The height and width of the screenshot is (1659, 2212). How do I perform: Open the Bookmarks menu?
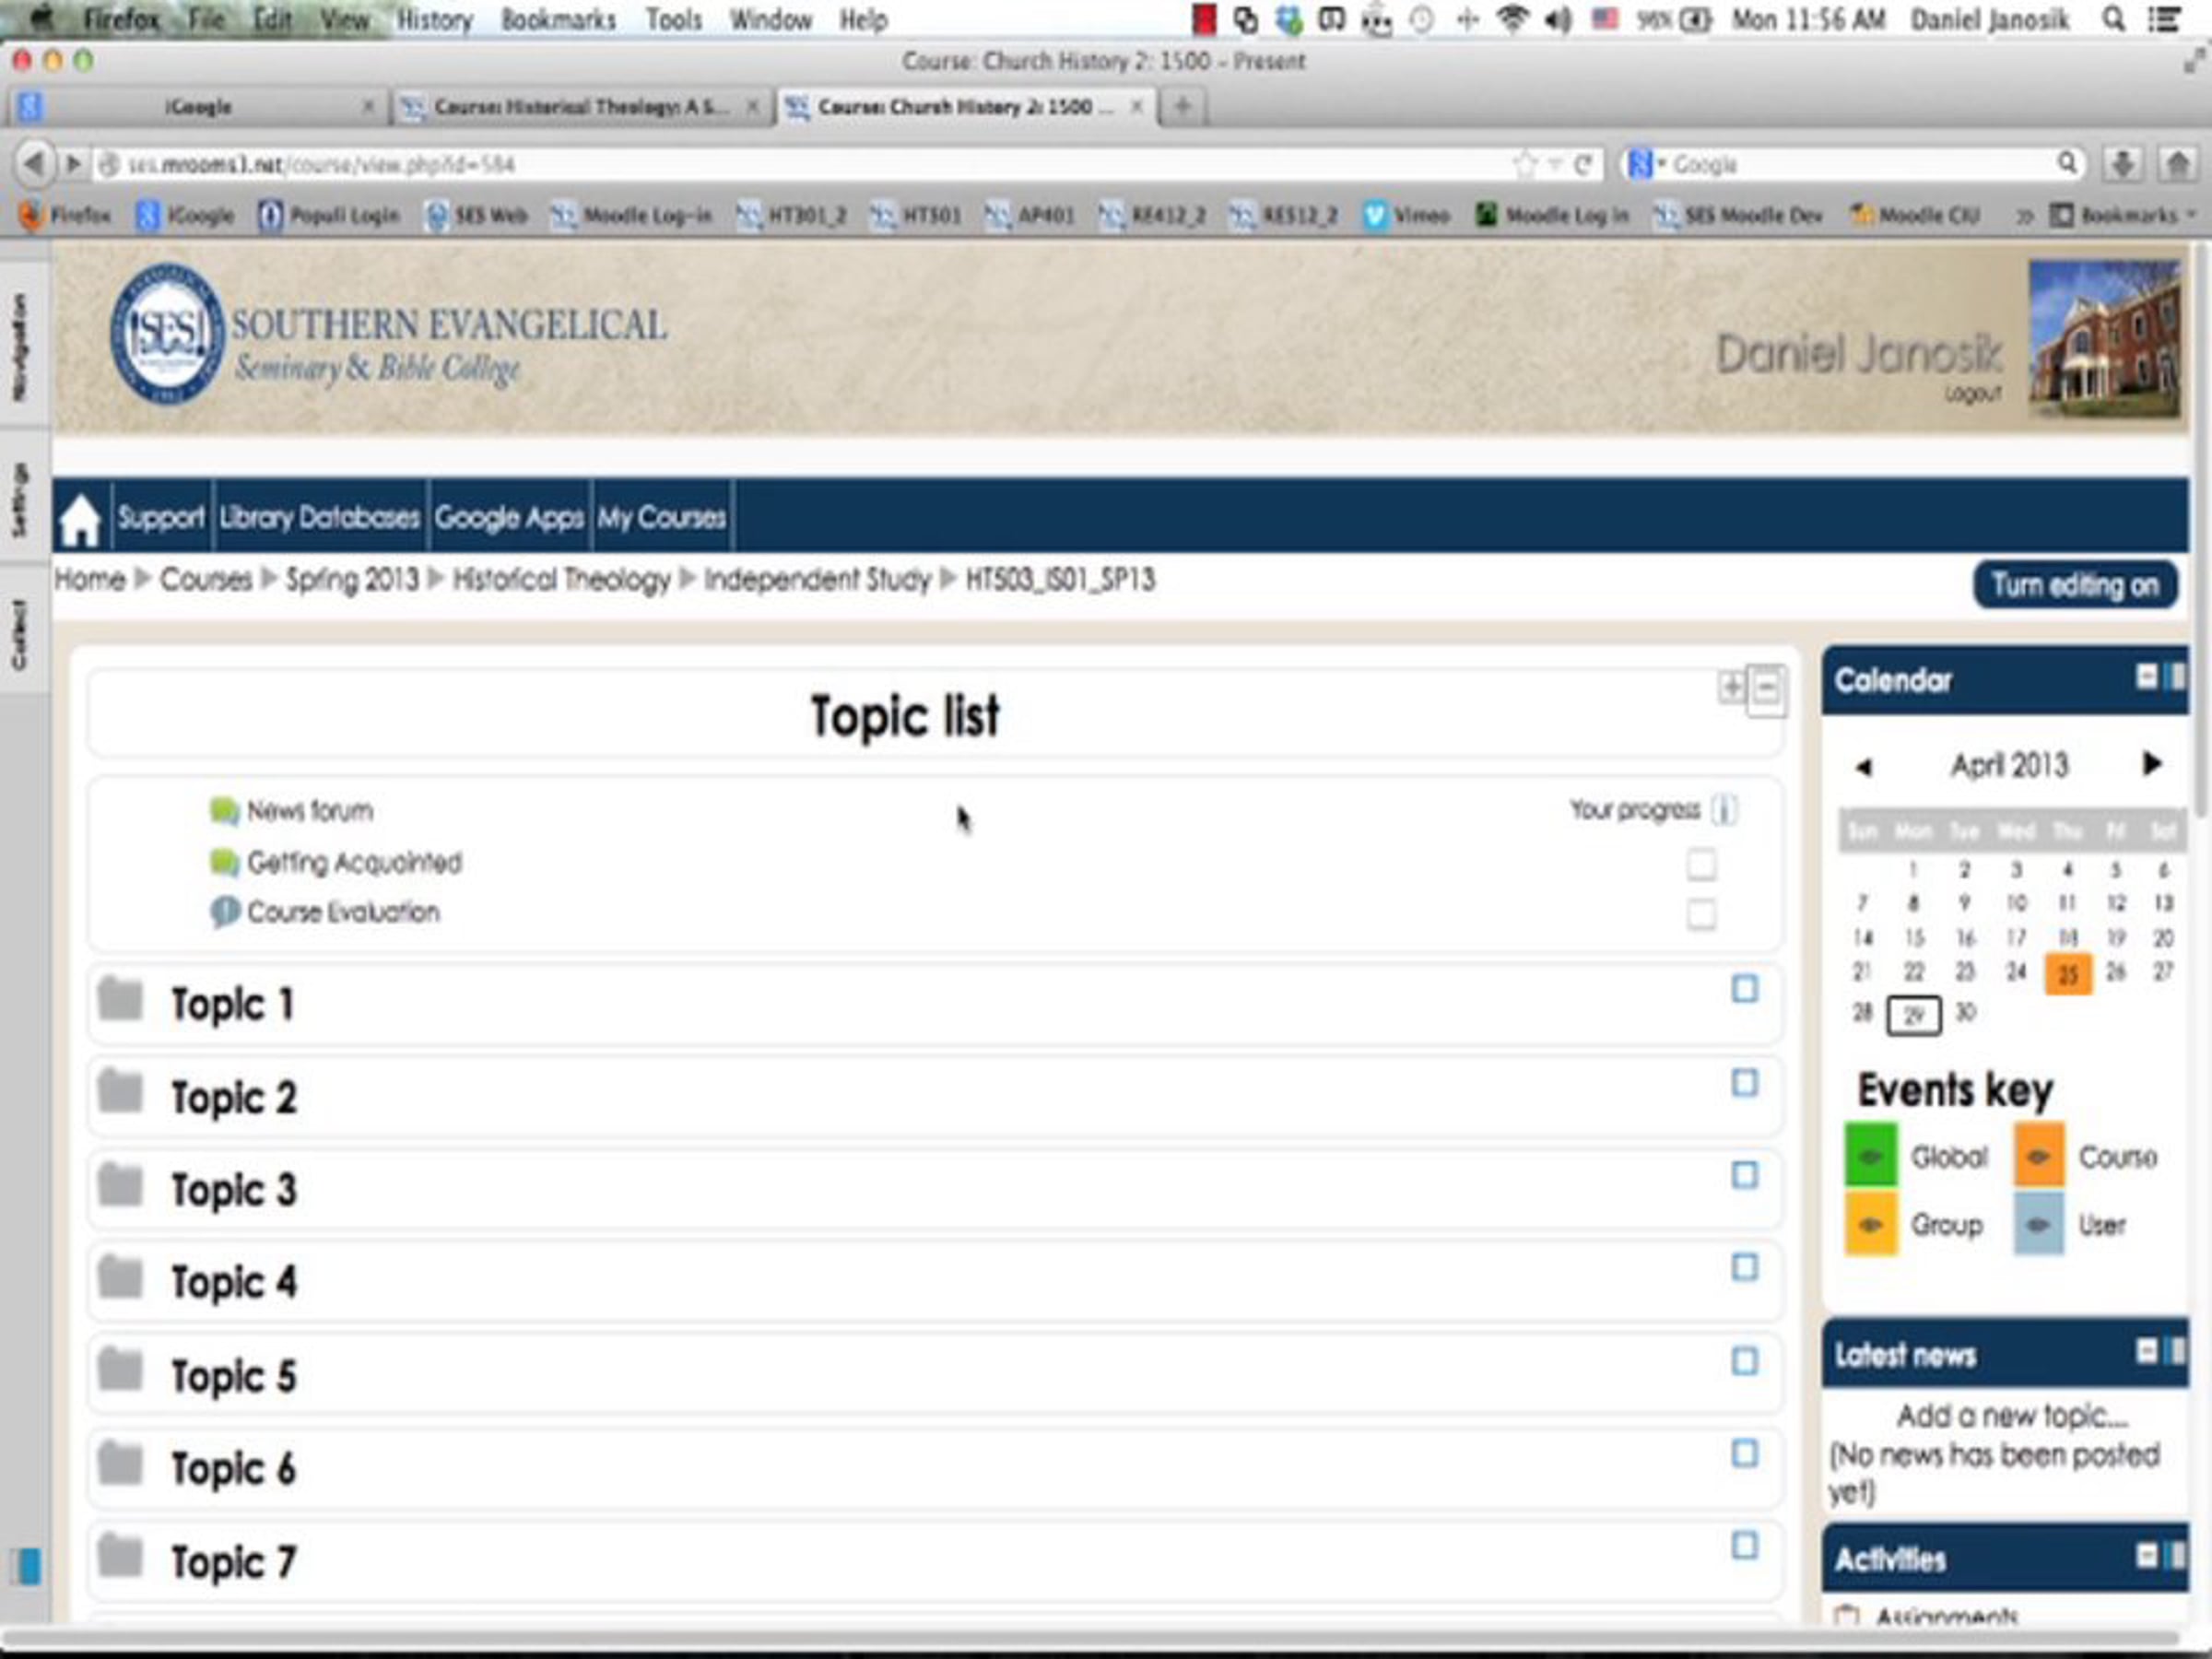pos(557,20)
